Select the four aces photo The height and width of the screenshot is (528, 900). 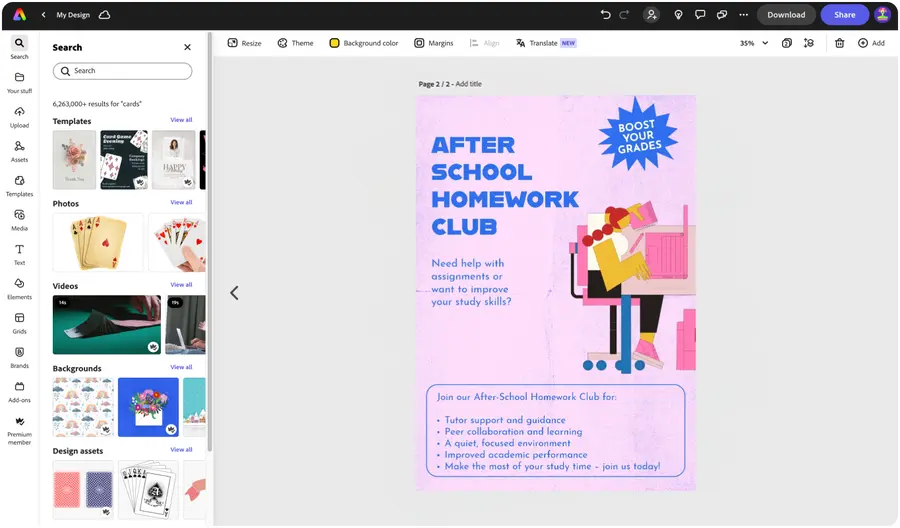click(98, 242)
